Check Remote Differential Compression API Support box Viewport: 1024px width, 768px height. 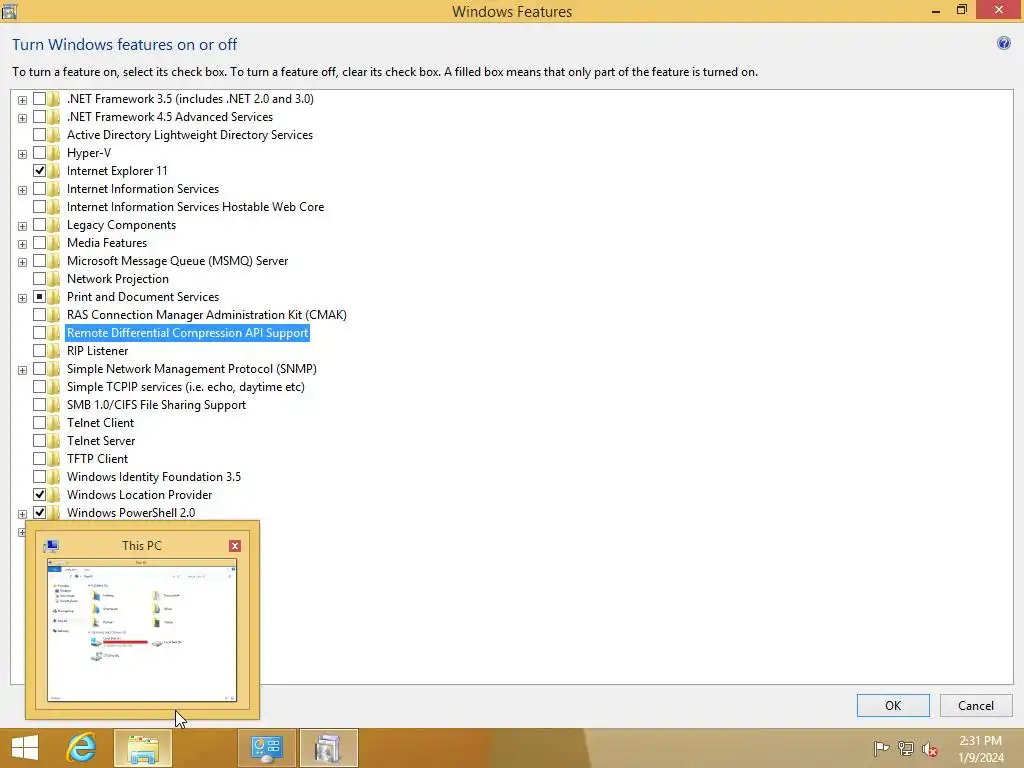pos(39,332)
